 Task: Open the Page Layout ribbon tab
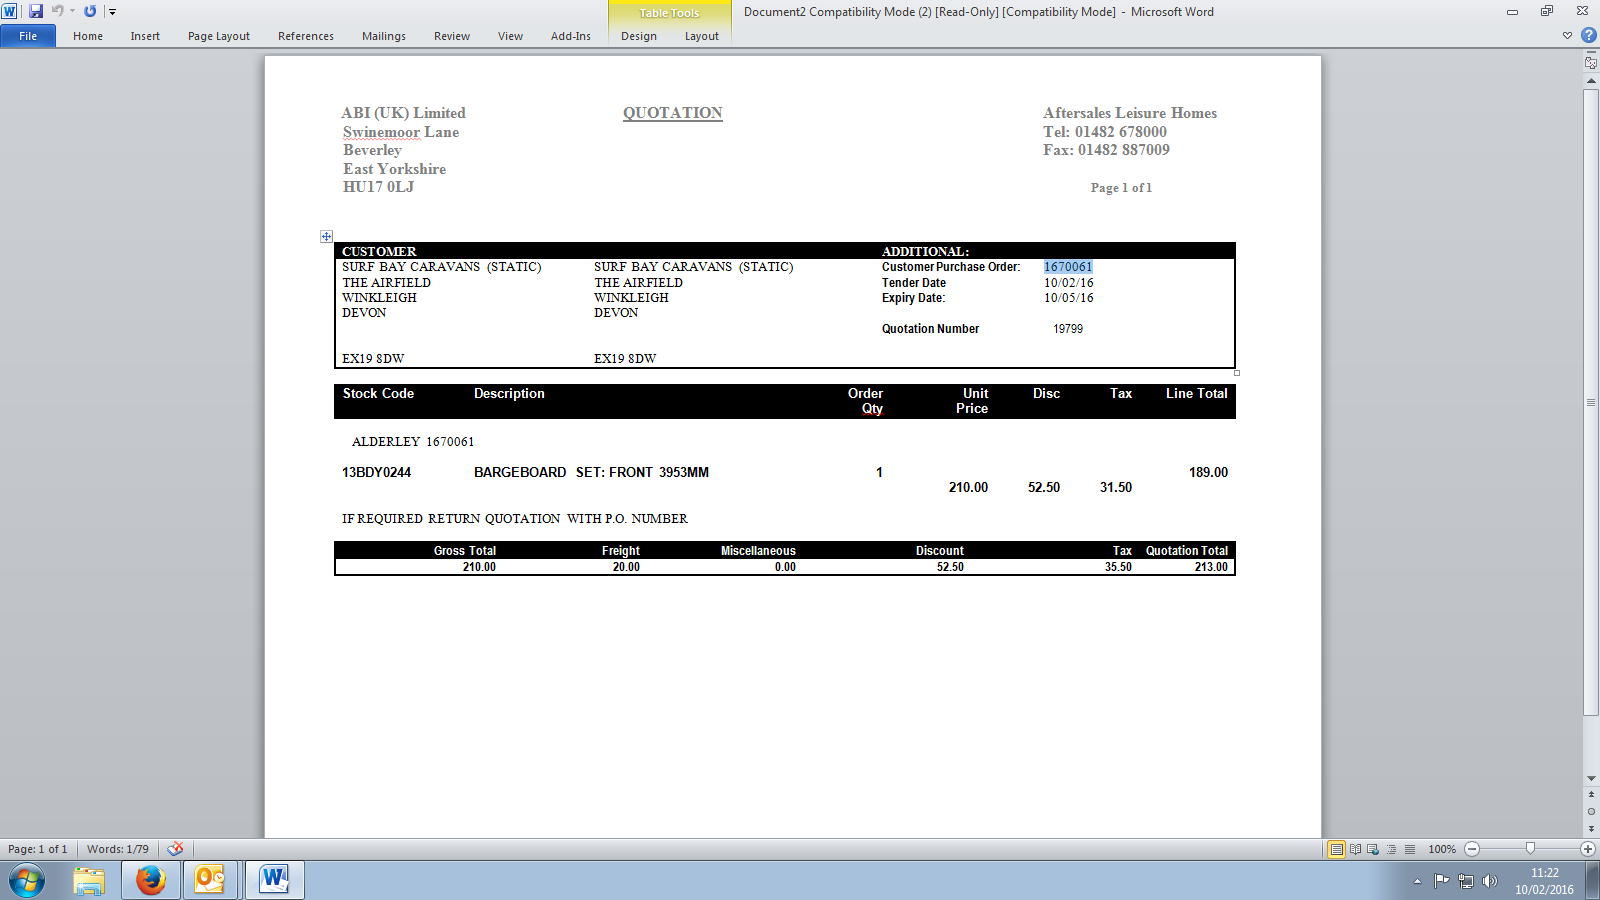pos(219,36)
